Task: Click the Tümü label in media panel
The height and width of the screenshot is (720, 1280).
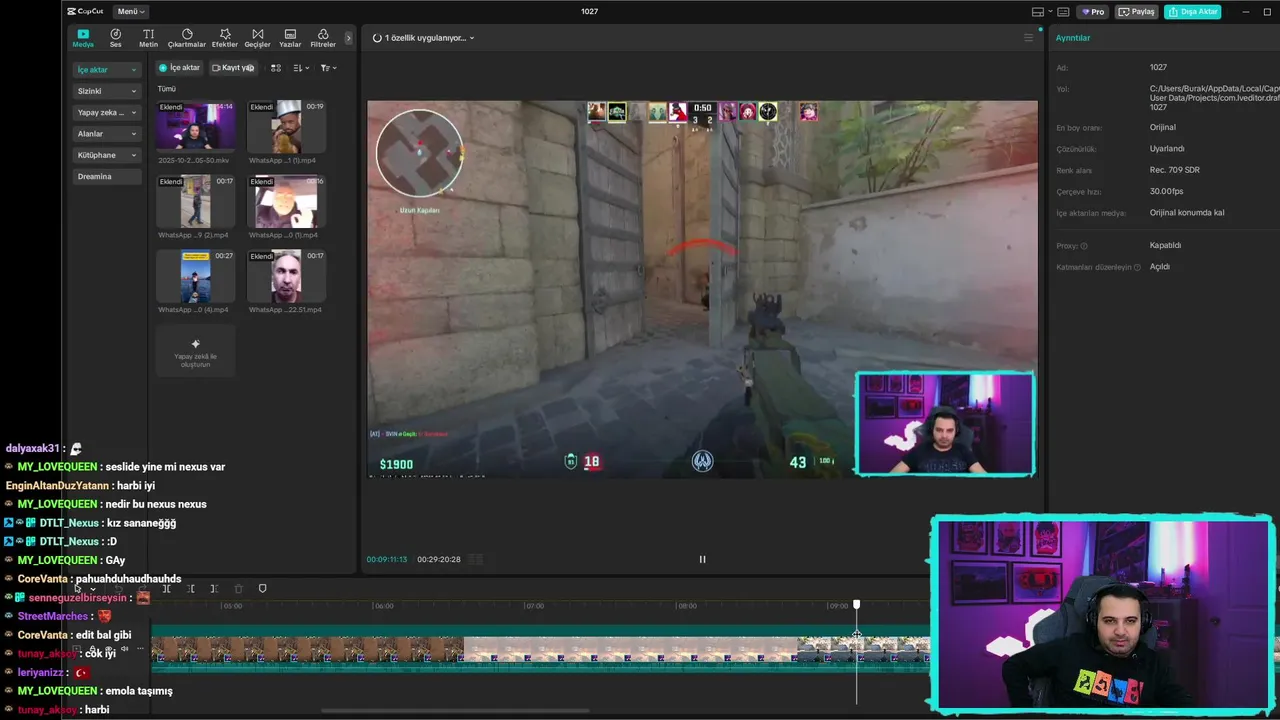Action: 167,89
